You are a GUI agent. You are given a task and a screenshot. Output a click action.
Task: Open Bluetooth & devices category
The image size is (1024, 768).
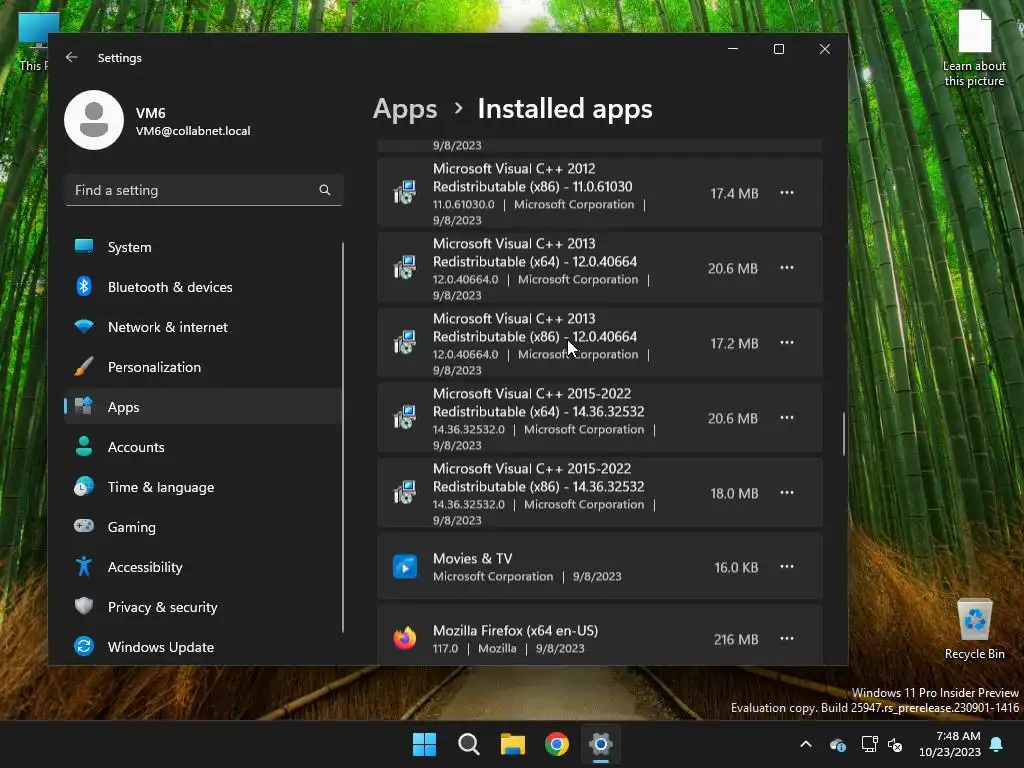[204, 287]
